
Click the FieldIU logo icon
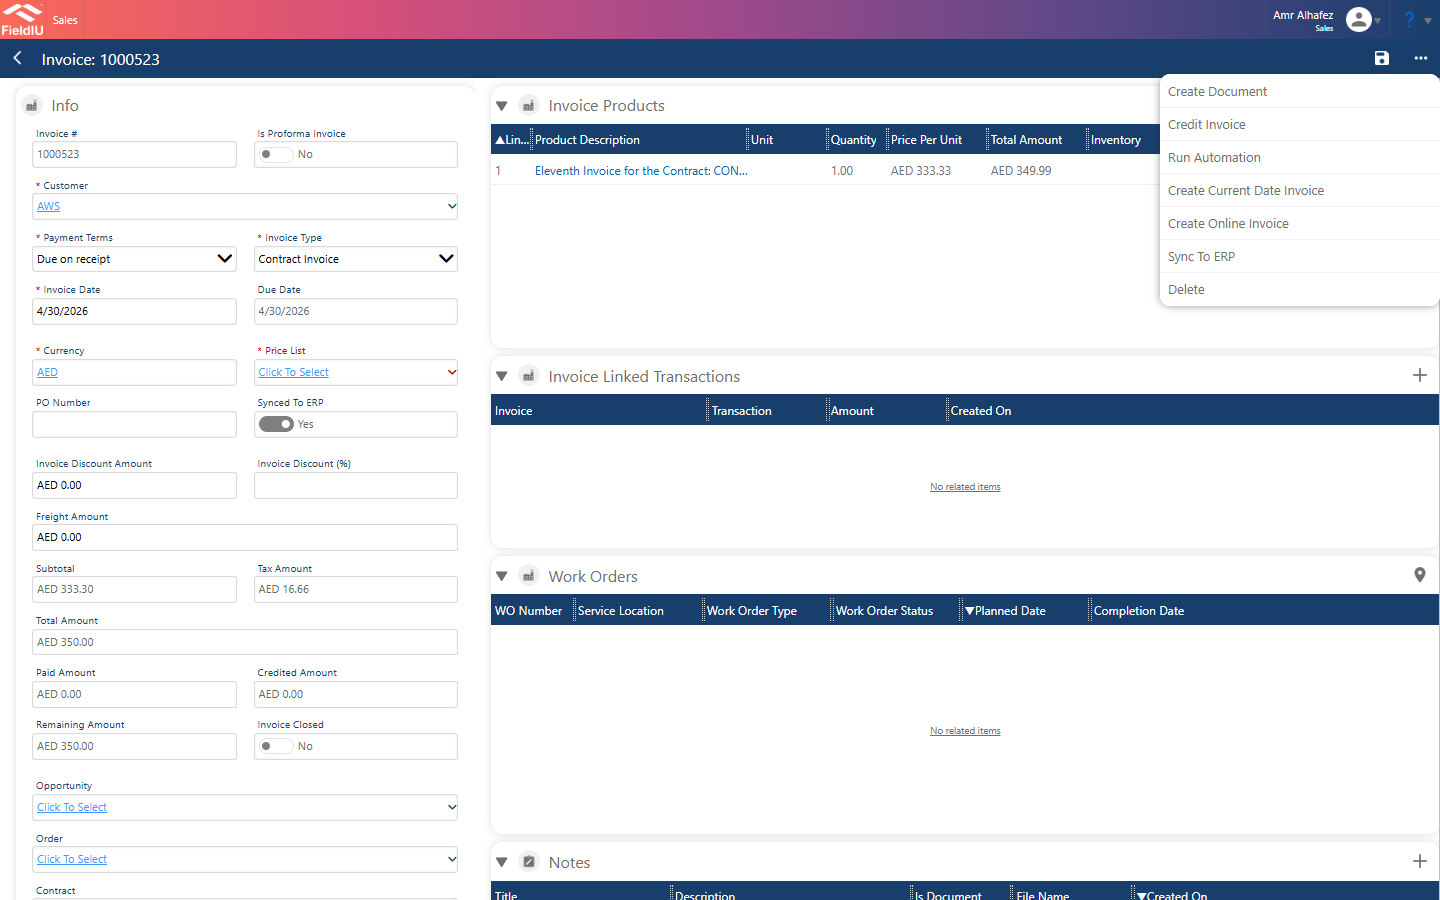point(22,19)
